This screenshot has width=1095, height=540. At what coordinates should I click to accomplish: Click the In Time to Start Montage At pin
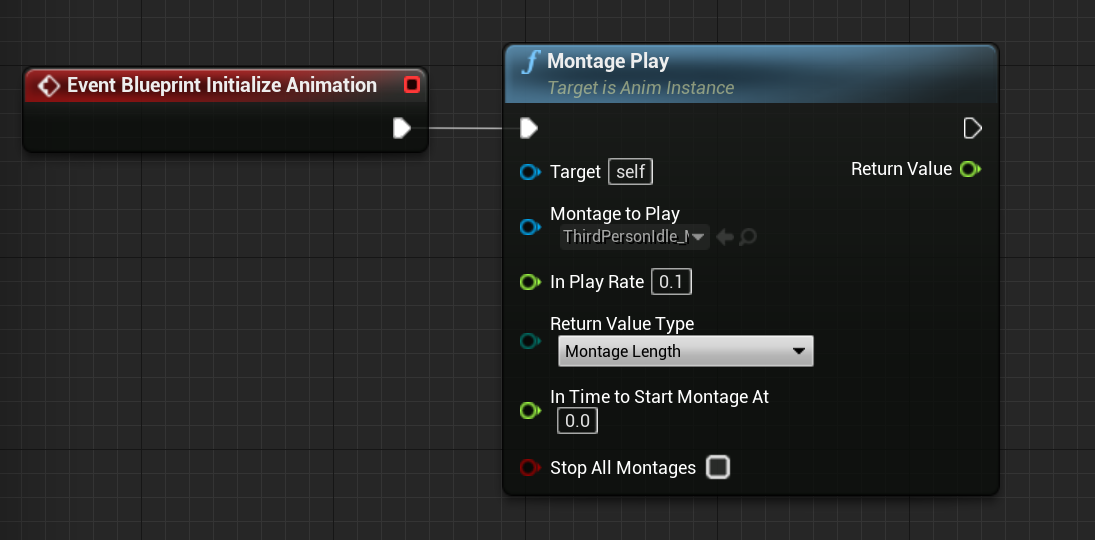click(530, 410)
